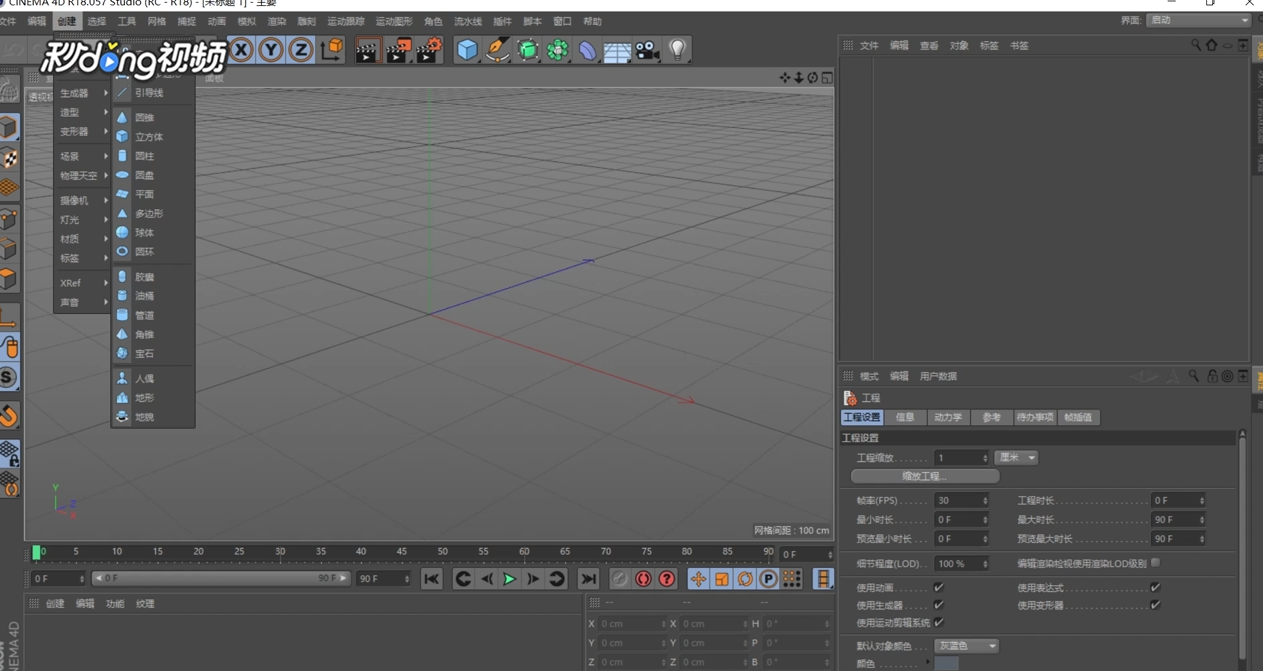Choose 立方体 from the object submenu
The image size is (1263, 671).
(x=153, y=137)
